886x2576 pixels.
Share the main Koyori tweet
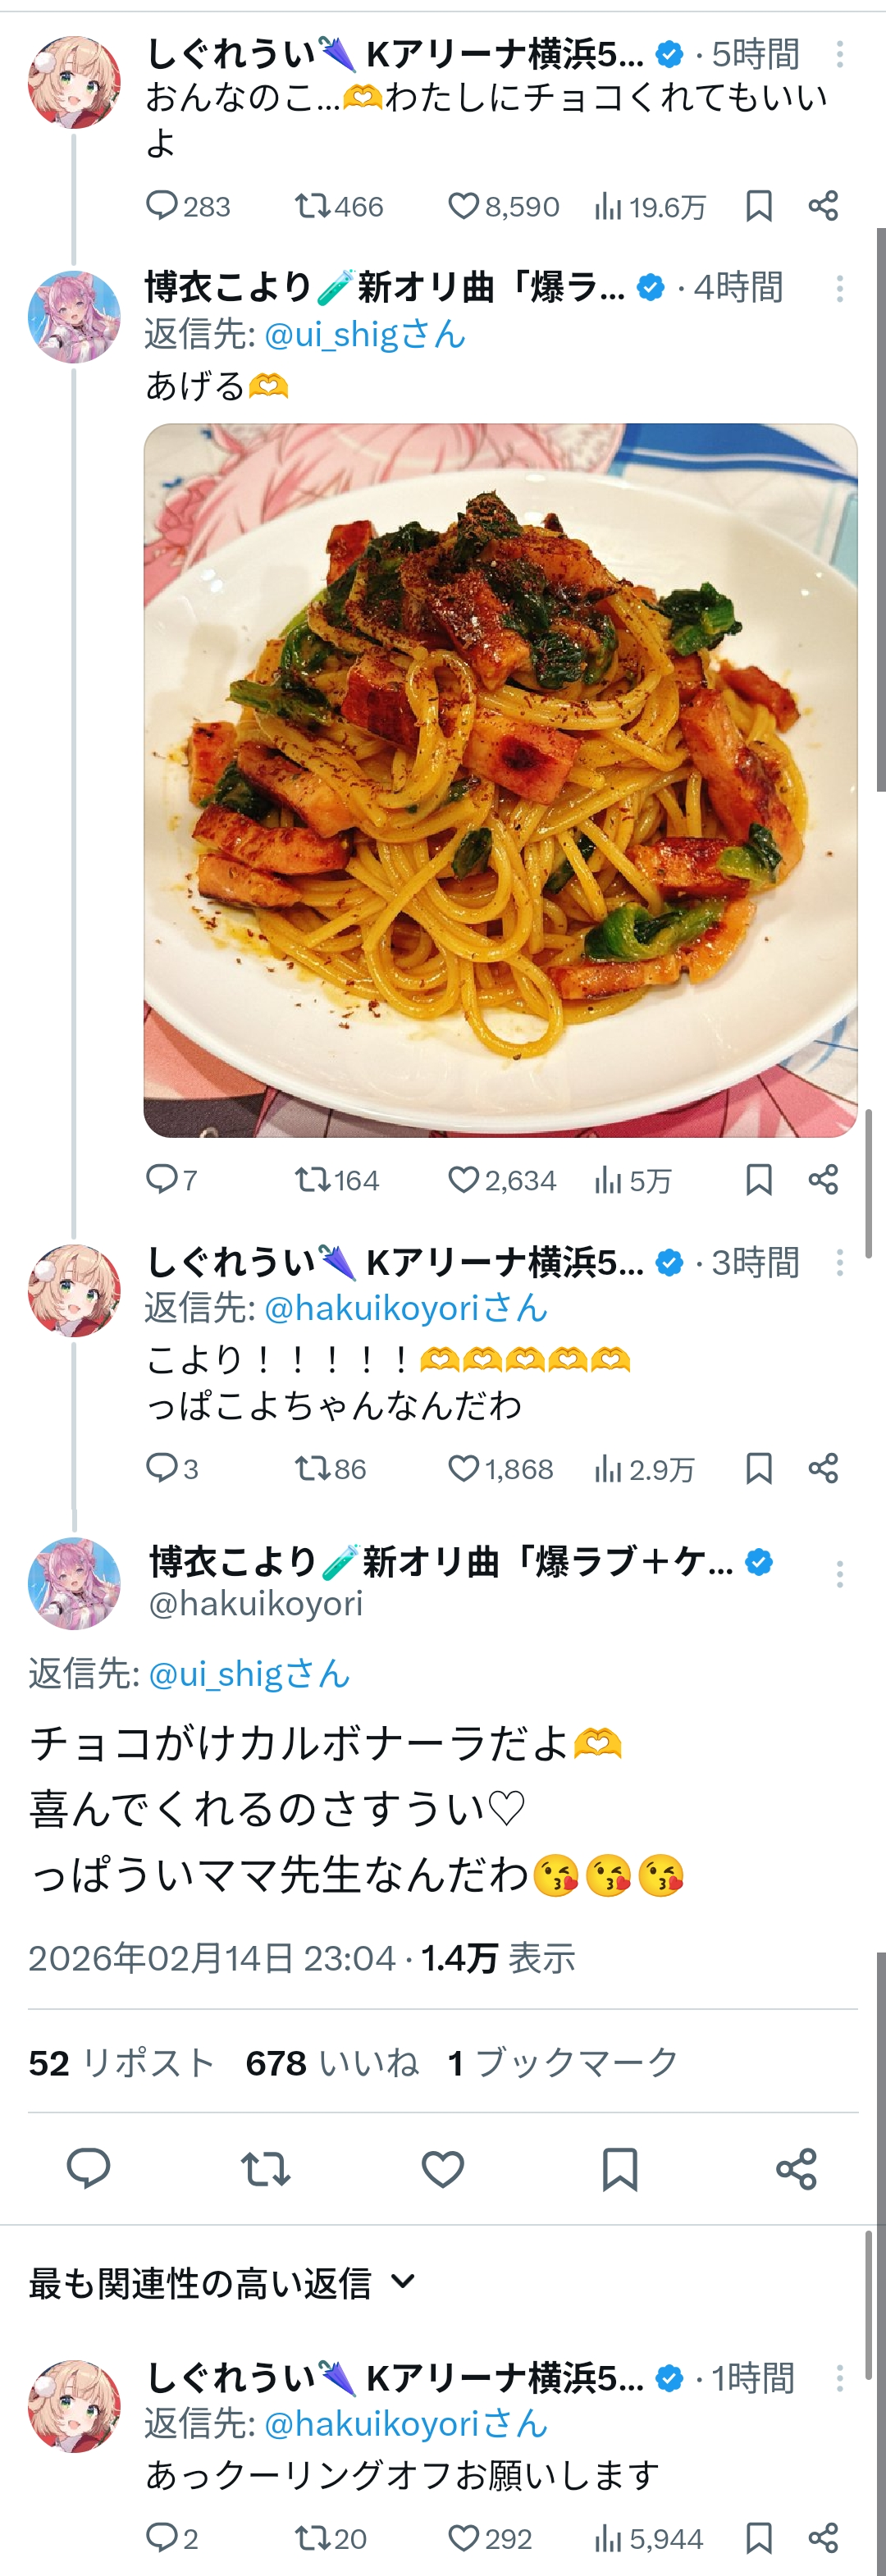click(x=796, y=2169)
